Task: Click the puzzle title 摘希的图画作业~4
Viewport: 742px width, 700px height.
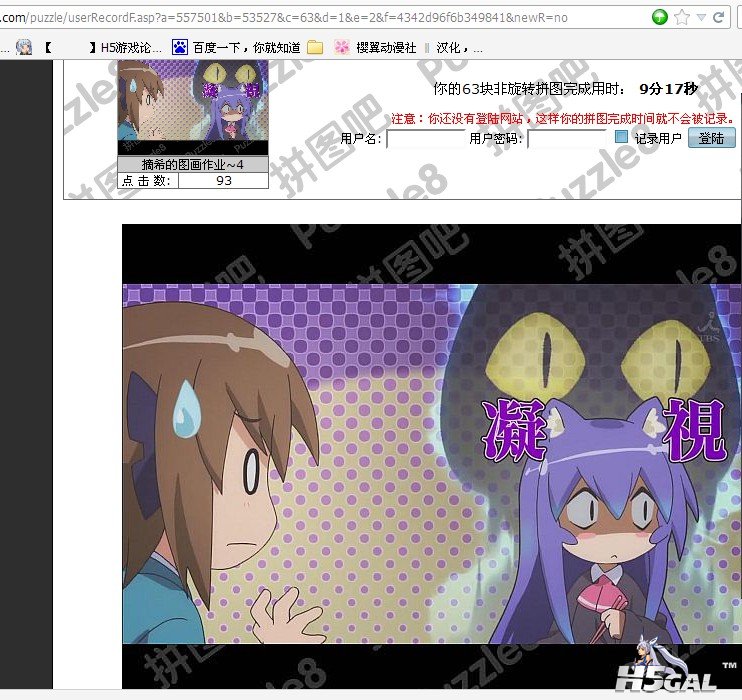Action: [193, 164]
